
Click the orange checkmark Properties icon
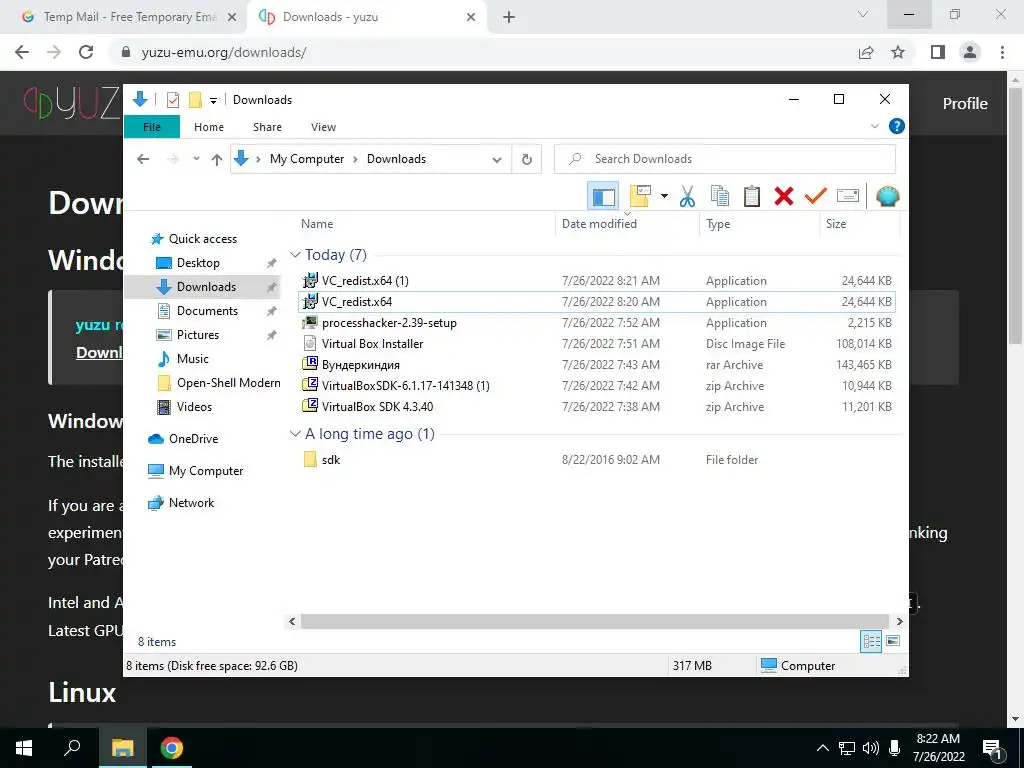pyautogui.click(x=816, y=196)
